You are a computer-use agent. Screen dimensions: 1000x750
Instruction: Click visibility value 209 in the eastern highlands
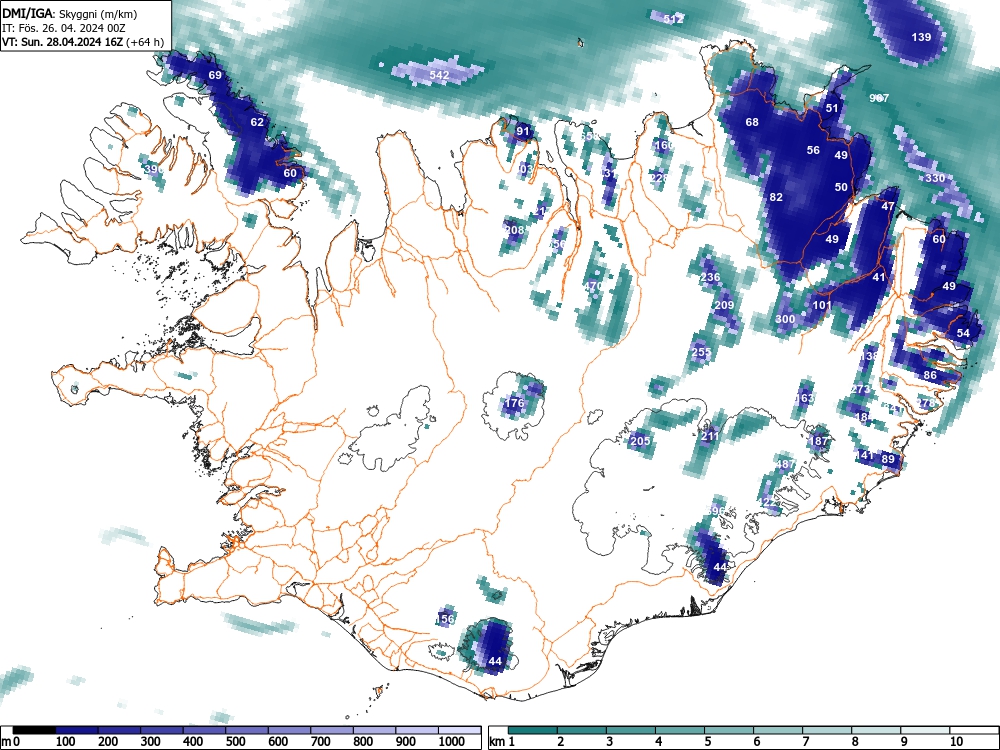[x=724, y=305]
